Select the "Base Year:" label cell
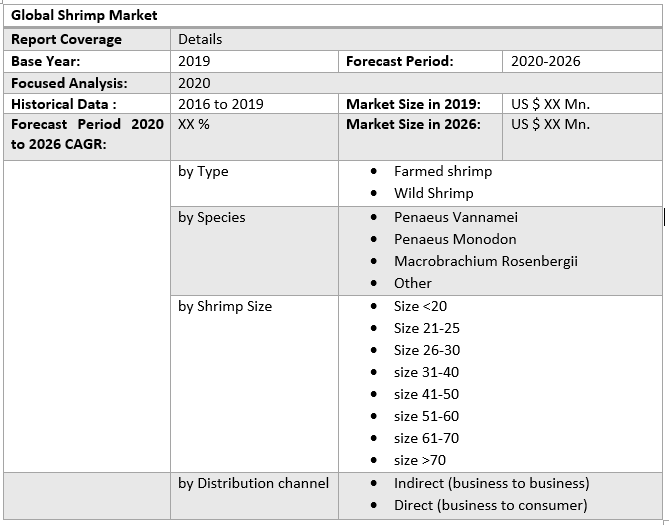This screenshot has width=669, height=525. click(45, 61)
